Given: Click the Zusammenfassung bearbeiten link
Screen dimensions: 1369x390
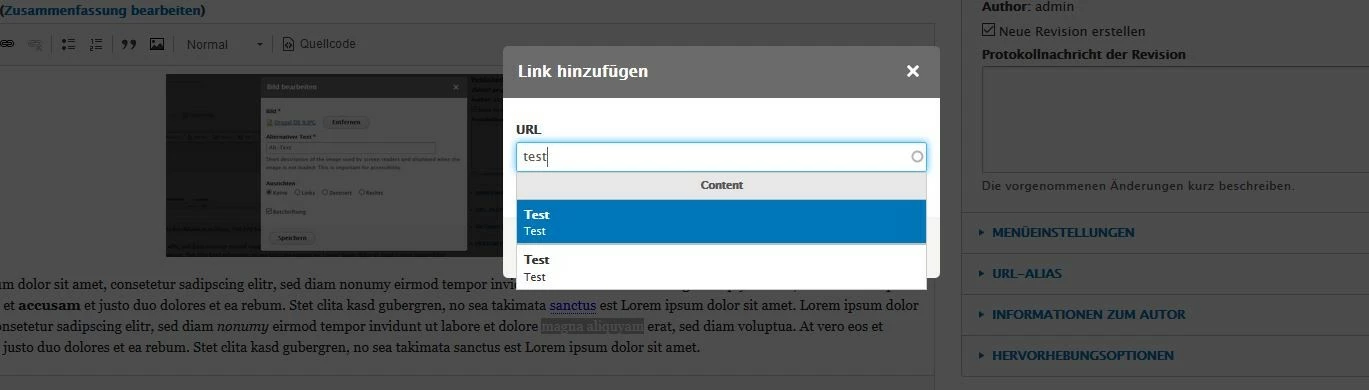Looking at the screenshot, I should 103,10.
